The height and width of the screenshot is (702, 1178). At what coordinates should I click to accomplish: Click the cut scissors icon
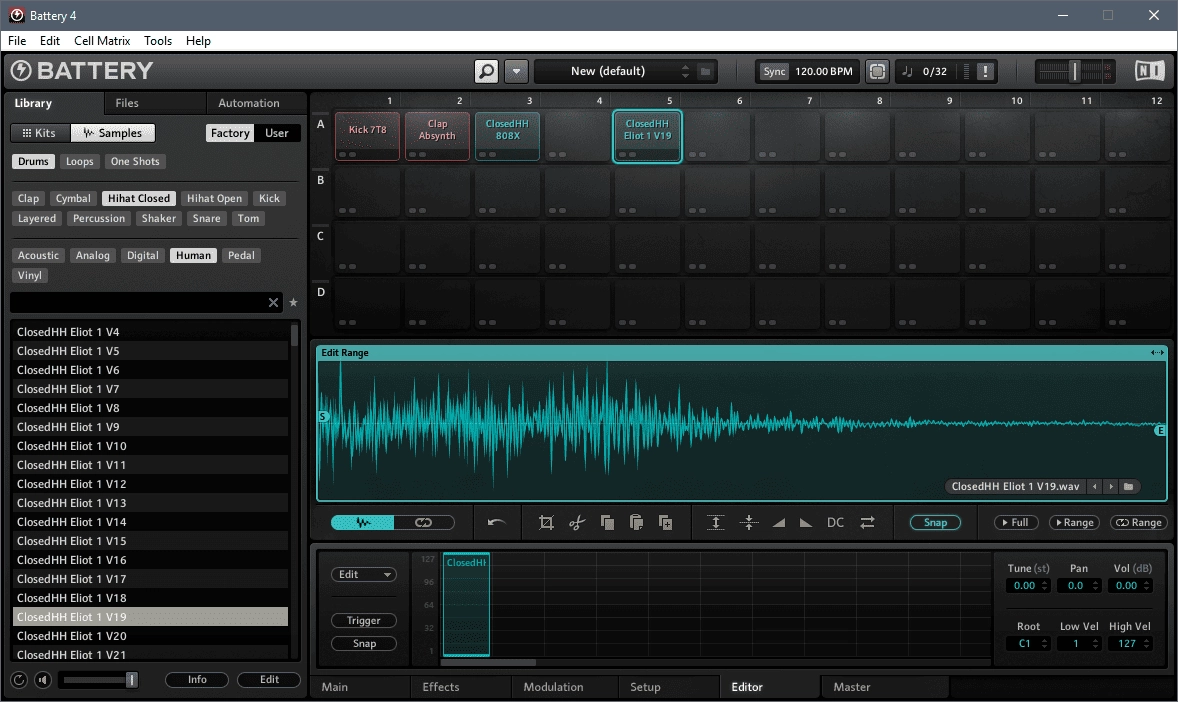pos(577,522)
